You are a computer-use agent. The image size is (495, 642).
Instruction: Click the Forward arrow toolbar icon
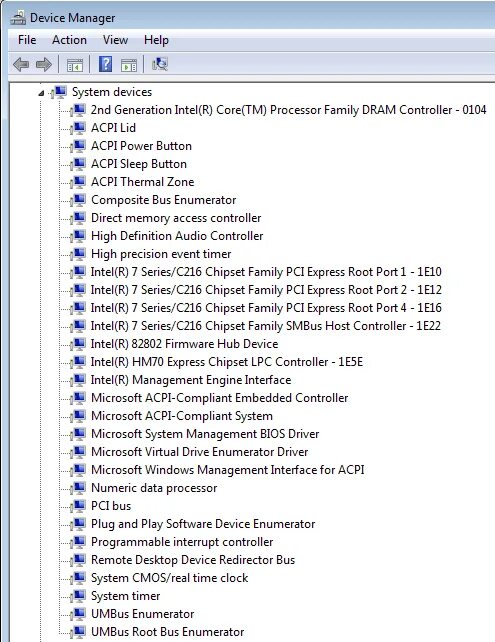pyautogui.click(x=44, y=64)
